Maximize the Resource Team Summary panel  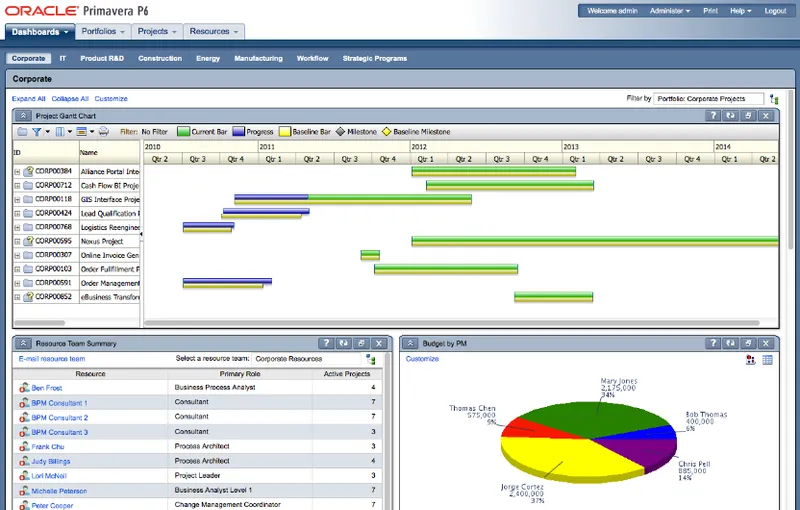pyautogui.click(x=361, y=343)
